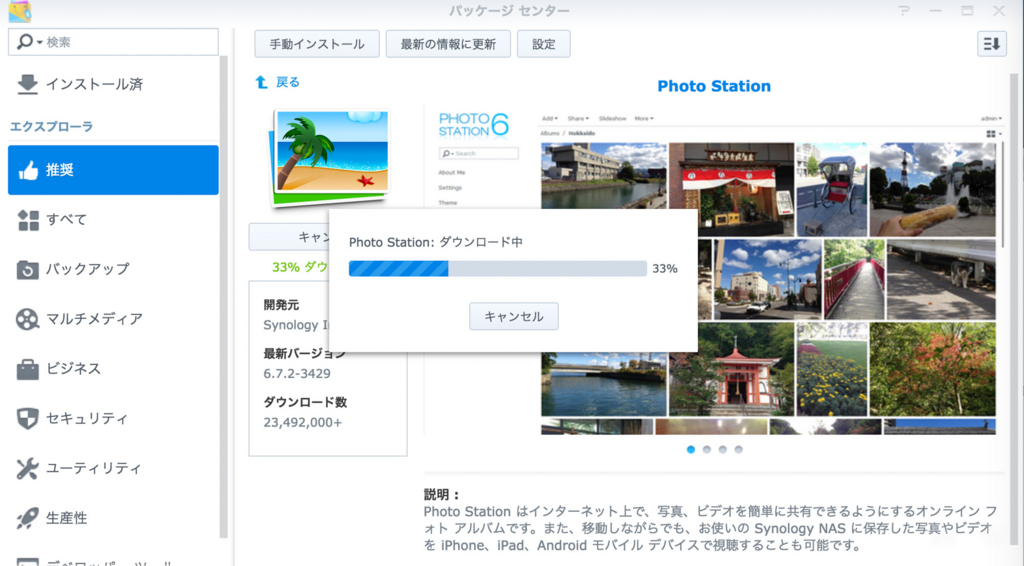Viewport: 1024px width, 566px height.
Task: Click the Photo Station title heading
Action: (714, 86)
